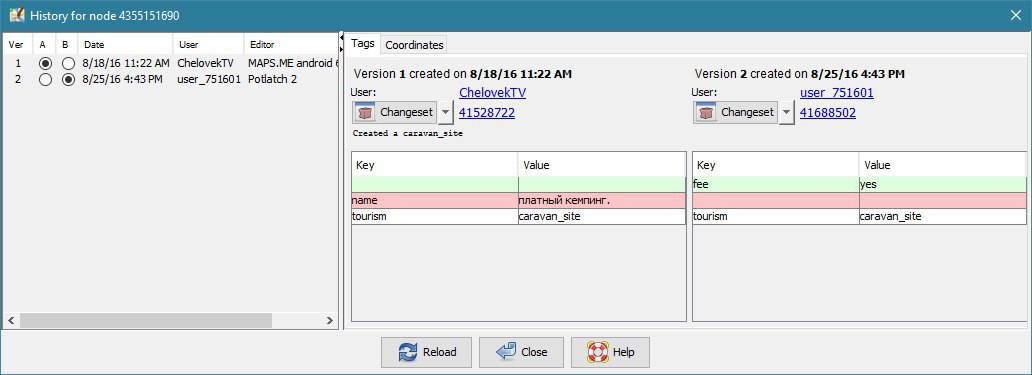Image resolution: width=1032 pixels, height=375 pixels.
Task: Select caravan_site value in version 1 table
Action: 602,216
